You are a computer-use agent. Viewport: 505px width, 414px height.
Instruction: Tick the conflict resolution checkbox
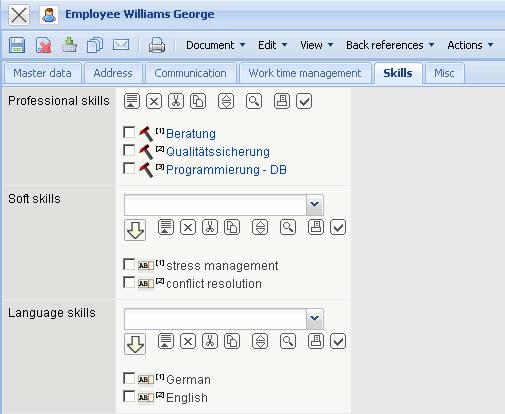(129, 282)
